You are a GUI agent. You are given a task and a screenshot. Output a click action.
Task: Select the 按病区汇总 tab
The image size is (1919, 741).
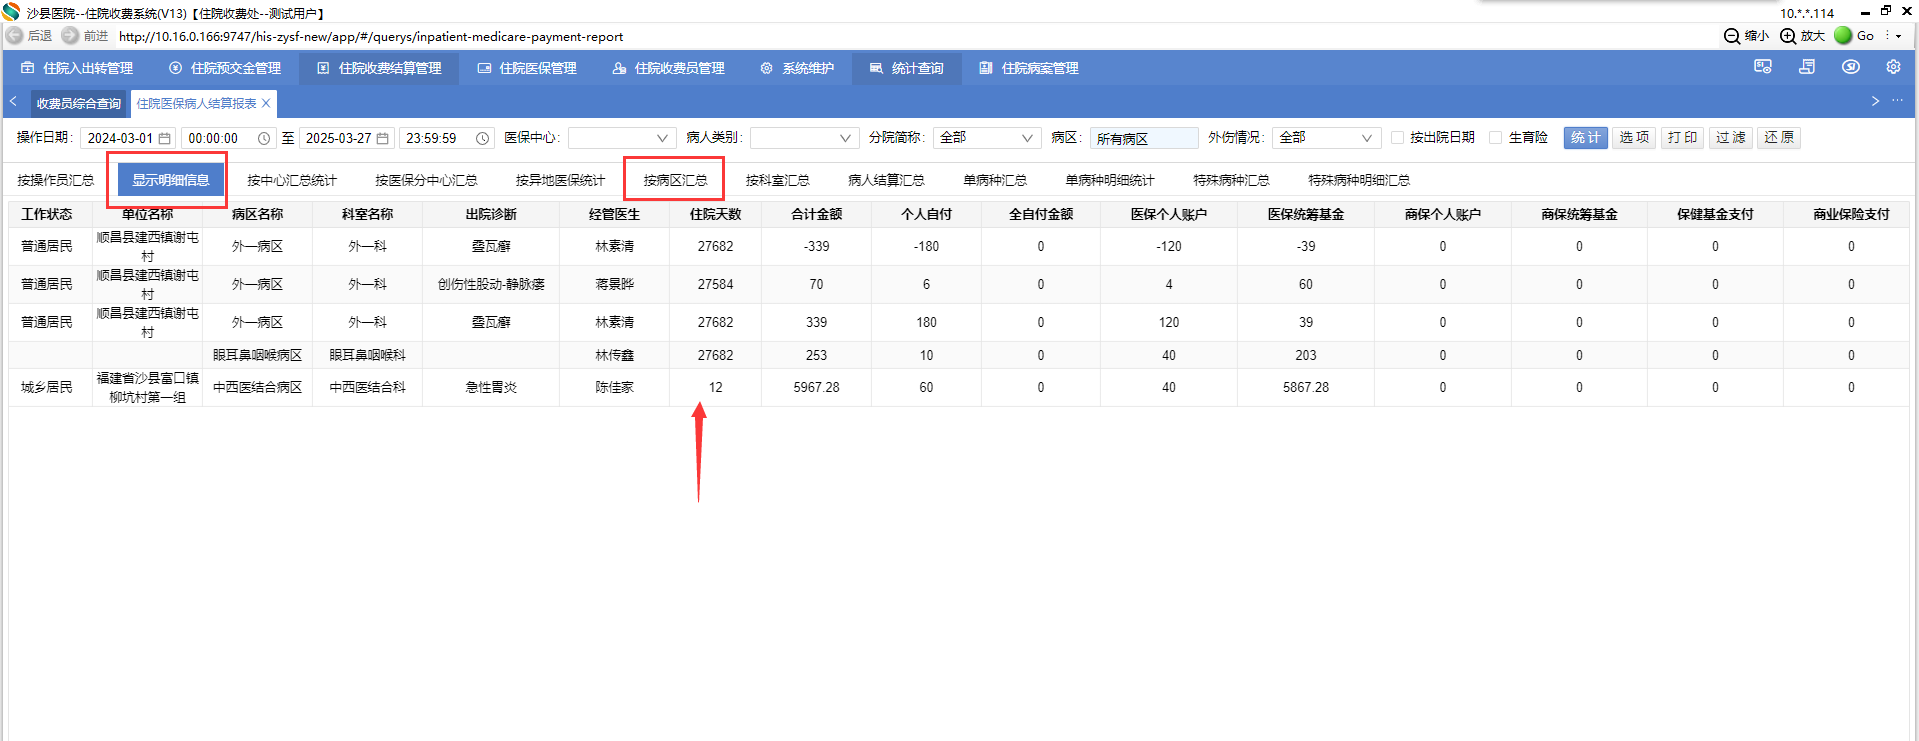[x=675, y=180]
